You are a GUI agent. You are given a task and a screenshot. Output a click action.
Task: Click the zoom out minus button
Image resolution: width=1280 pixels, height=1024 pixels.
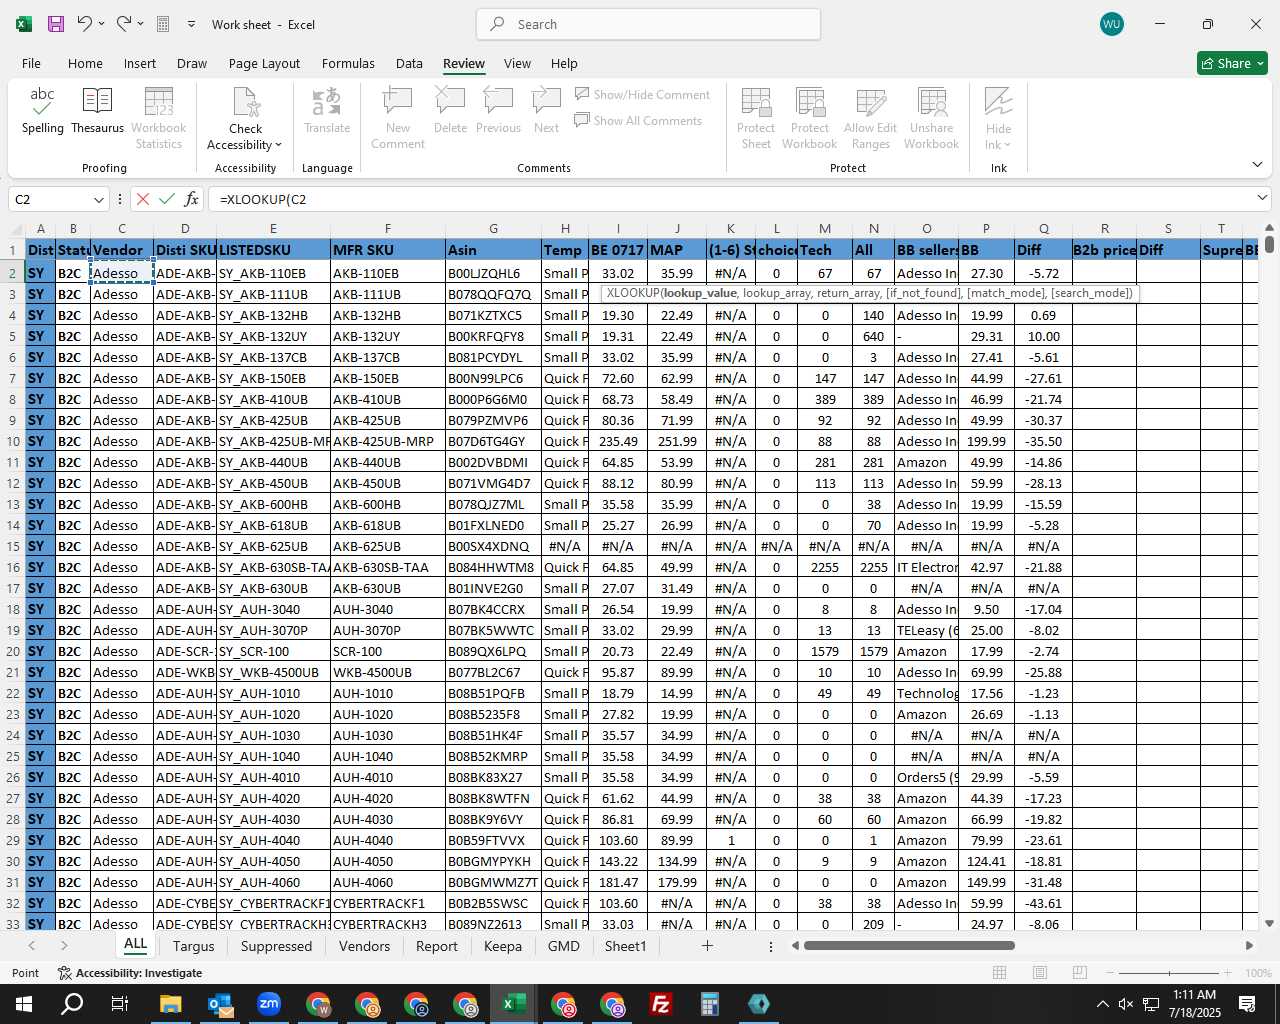[1110, 973]
